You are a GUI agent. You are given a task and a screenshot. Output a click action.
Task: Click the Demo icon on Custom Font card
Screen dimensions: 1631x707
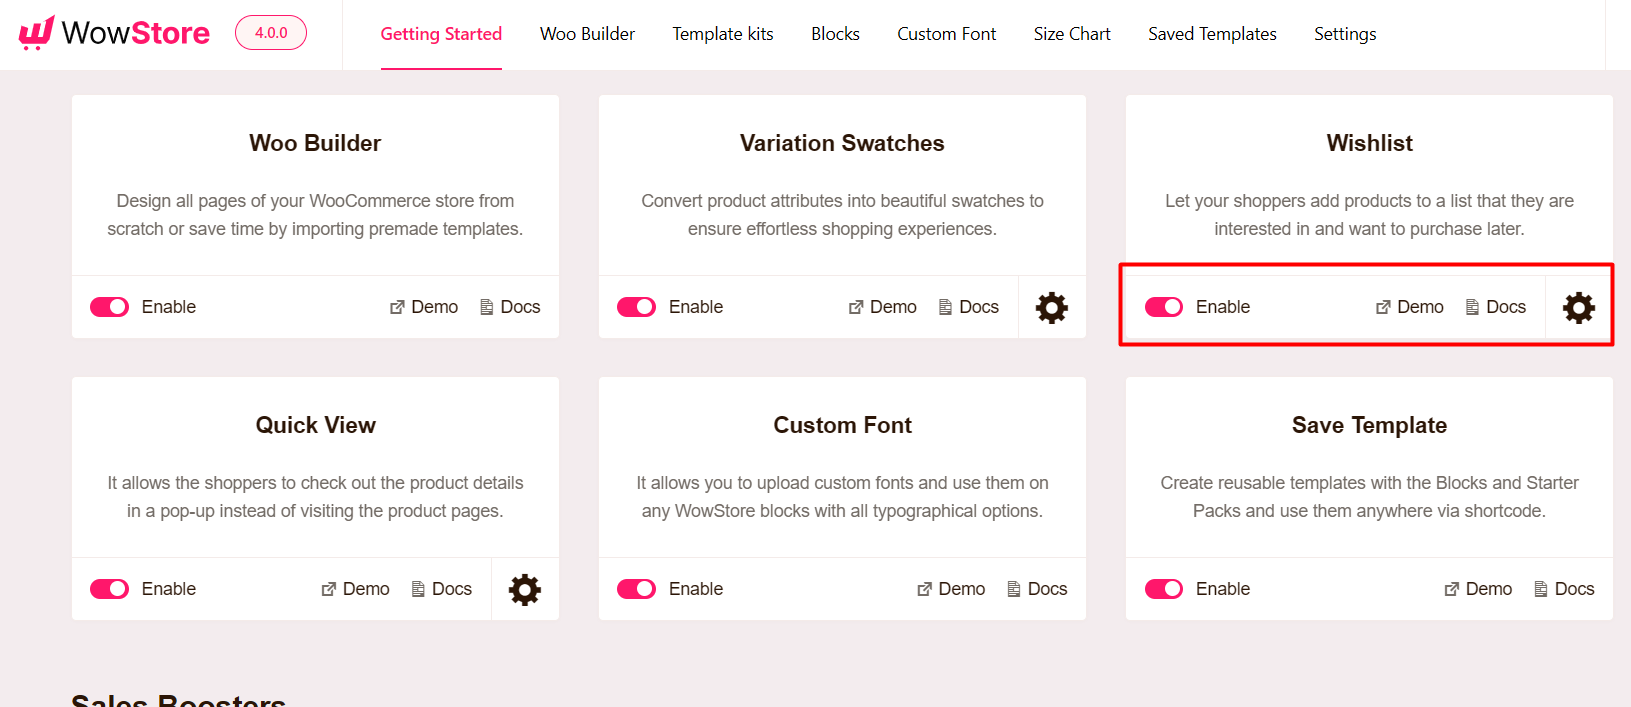922,589
